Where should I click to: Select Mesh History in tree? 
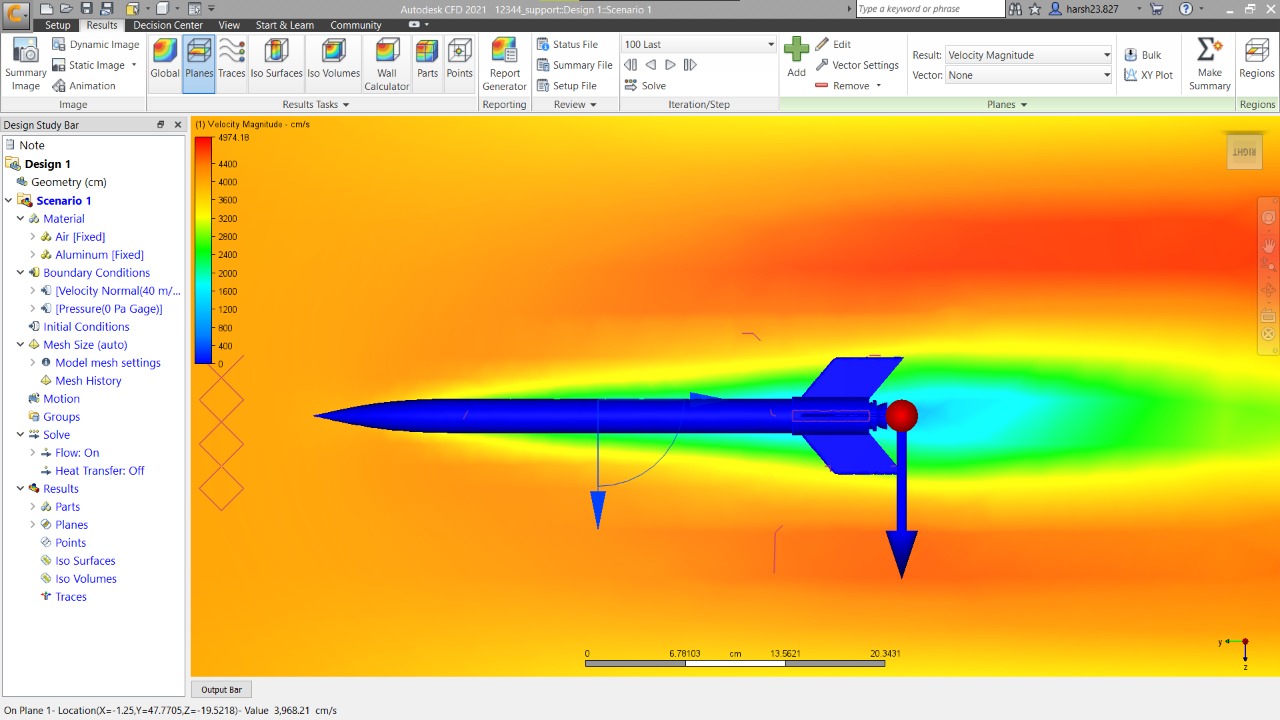(x=88, y=381)
